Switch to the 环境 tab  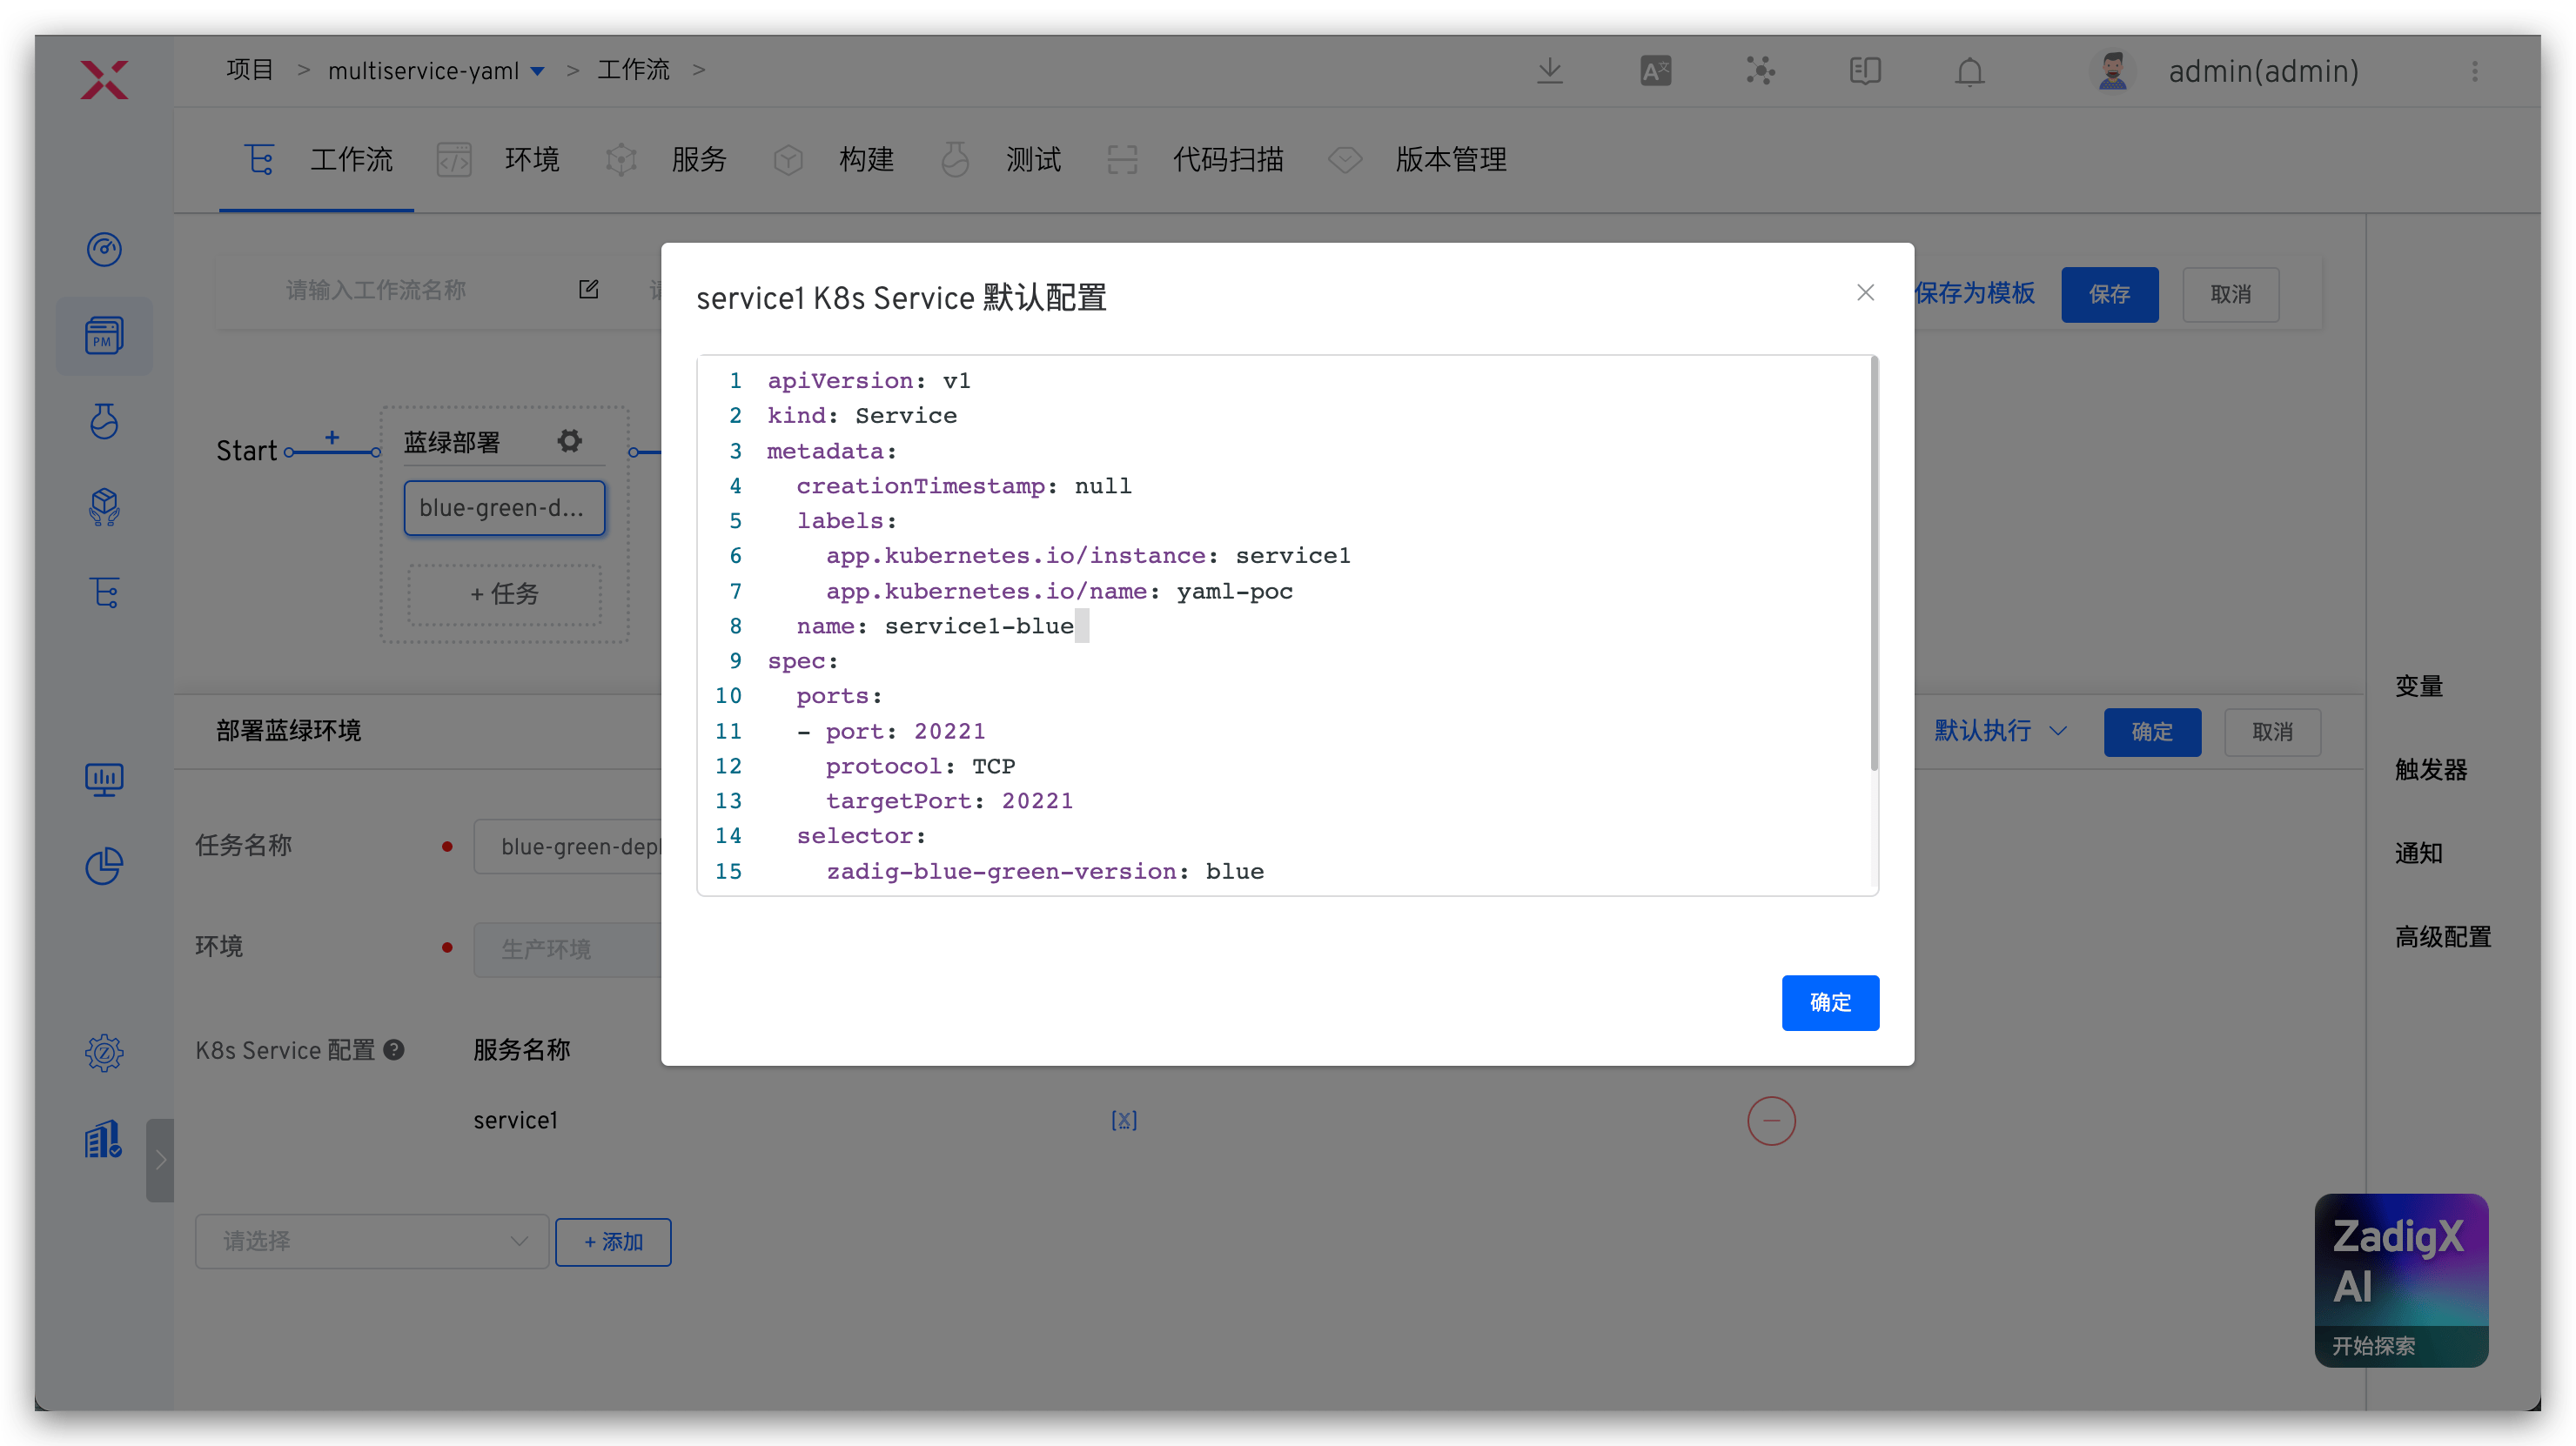point(531,160)
